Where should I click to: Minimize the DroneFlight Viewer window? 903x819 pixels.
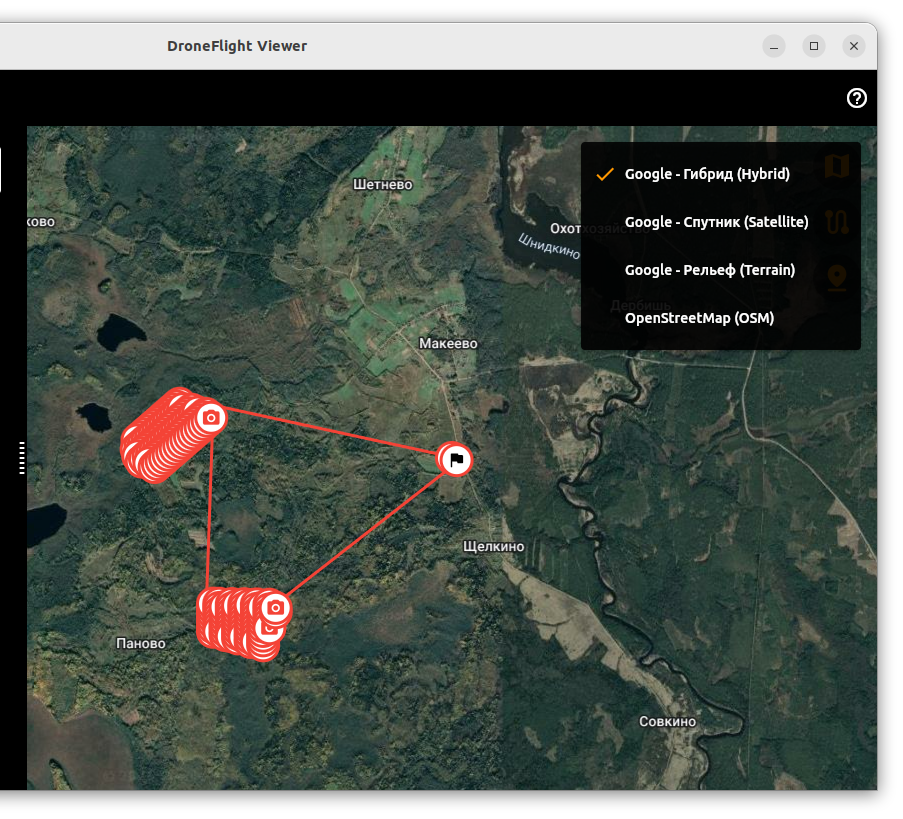click(774, 46)
